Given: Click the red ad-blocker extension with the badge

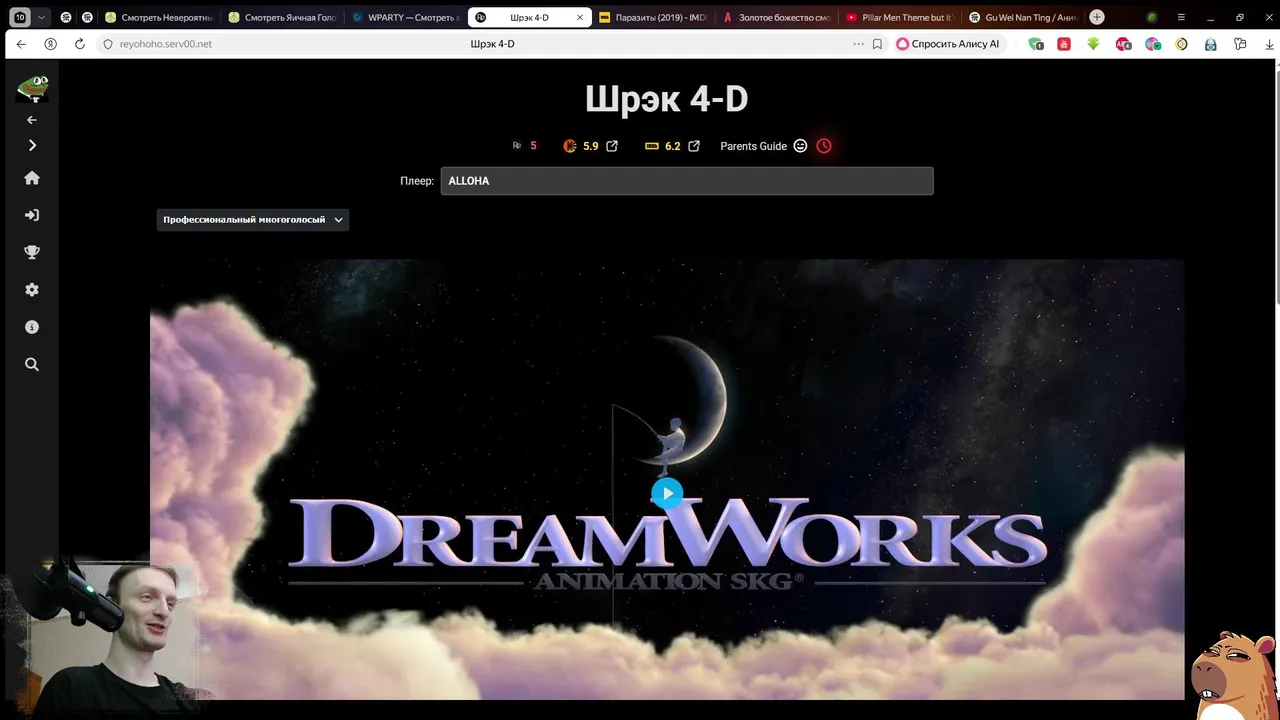Looking at the screenshot, I should point(1124,44).
